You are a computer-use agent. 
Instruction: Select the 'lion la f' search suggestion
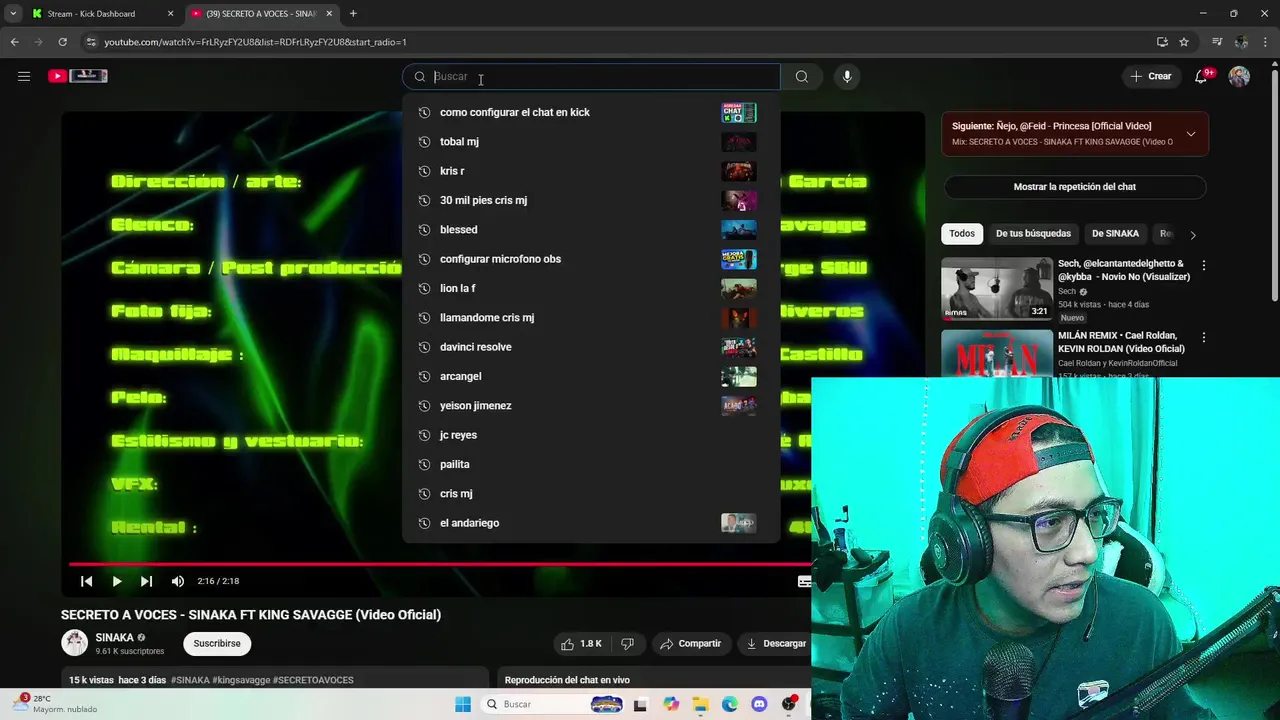pyautogui.click(x=591, y=288)
